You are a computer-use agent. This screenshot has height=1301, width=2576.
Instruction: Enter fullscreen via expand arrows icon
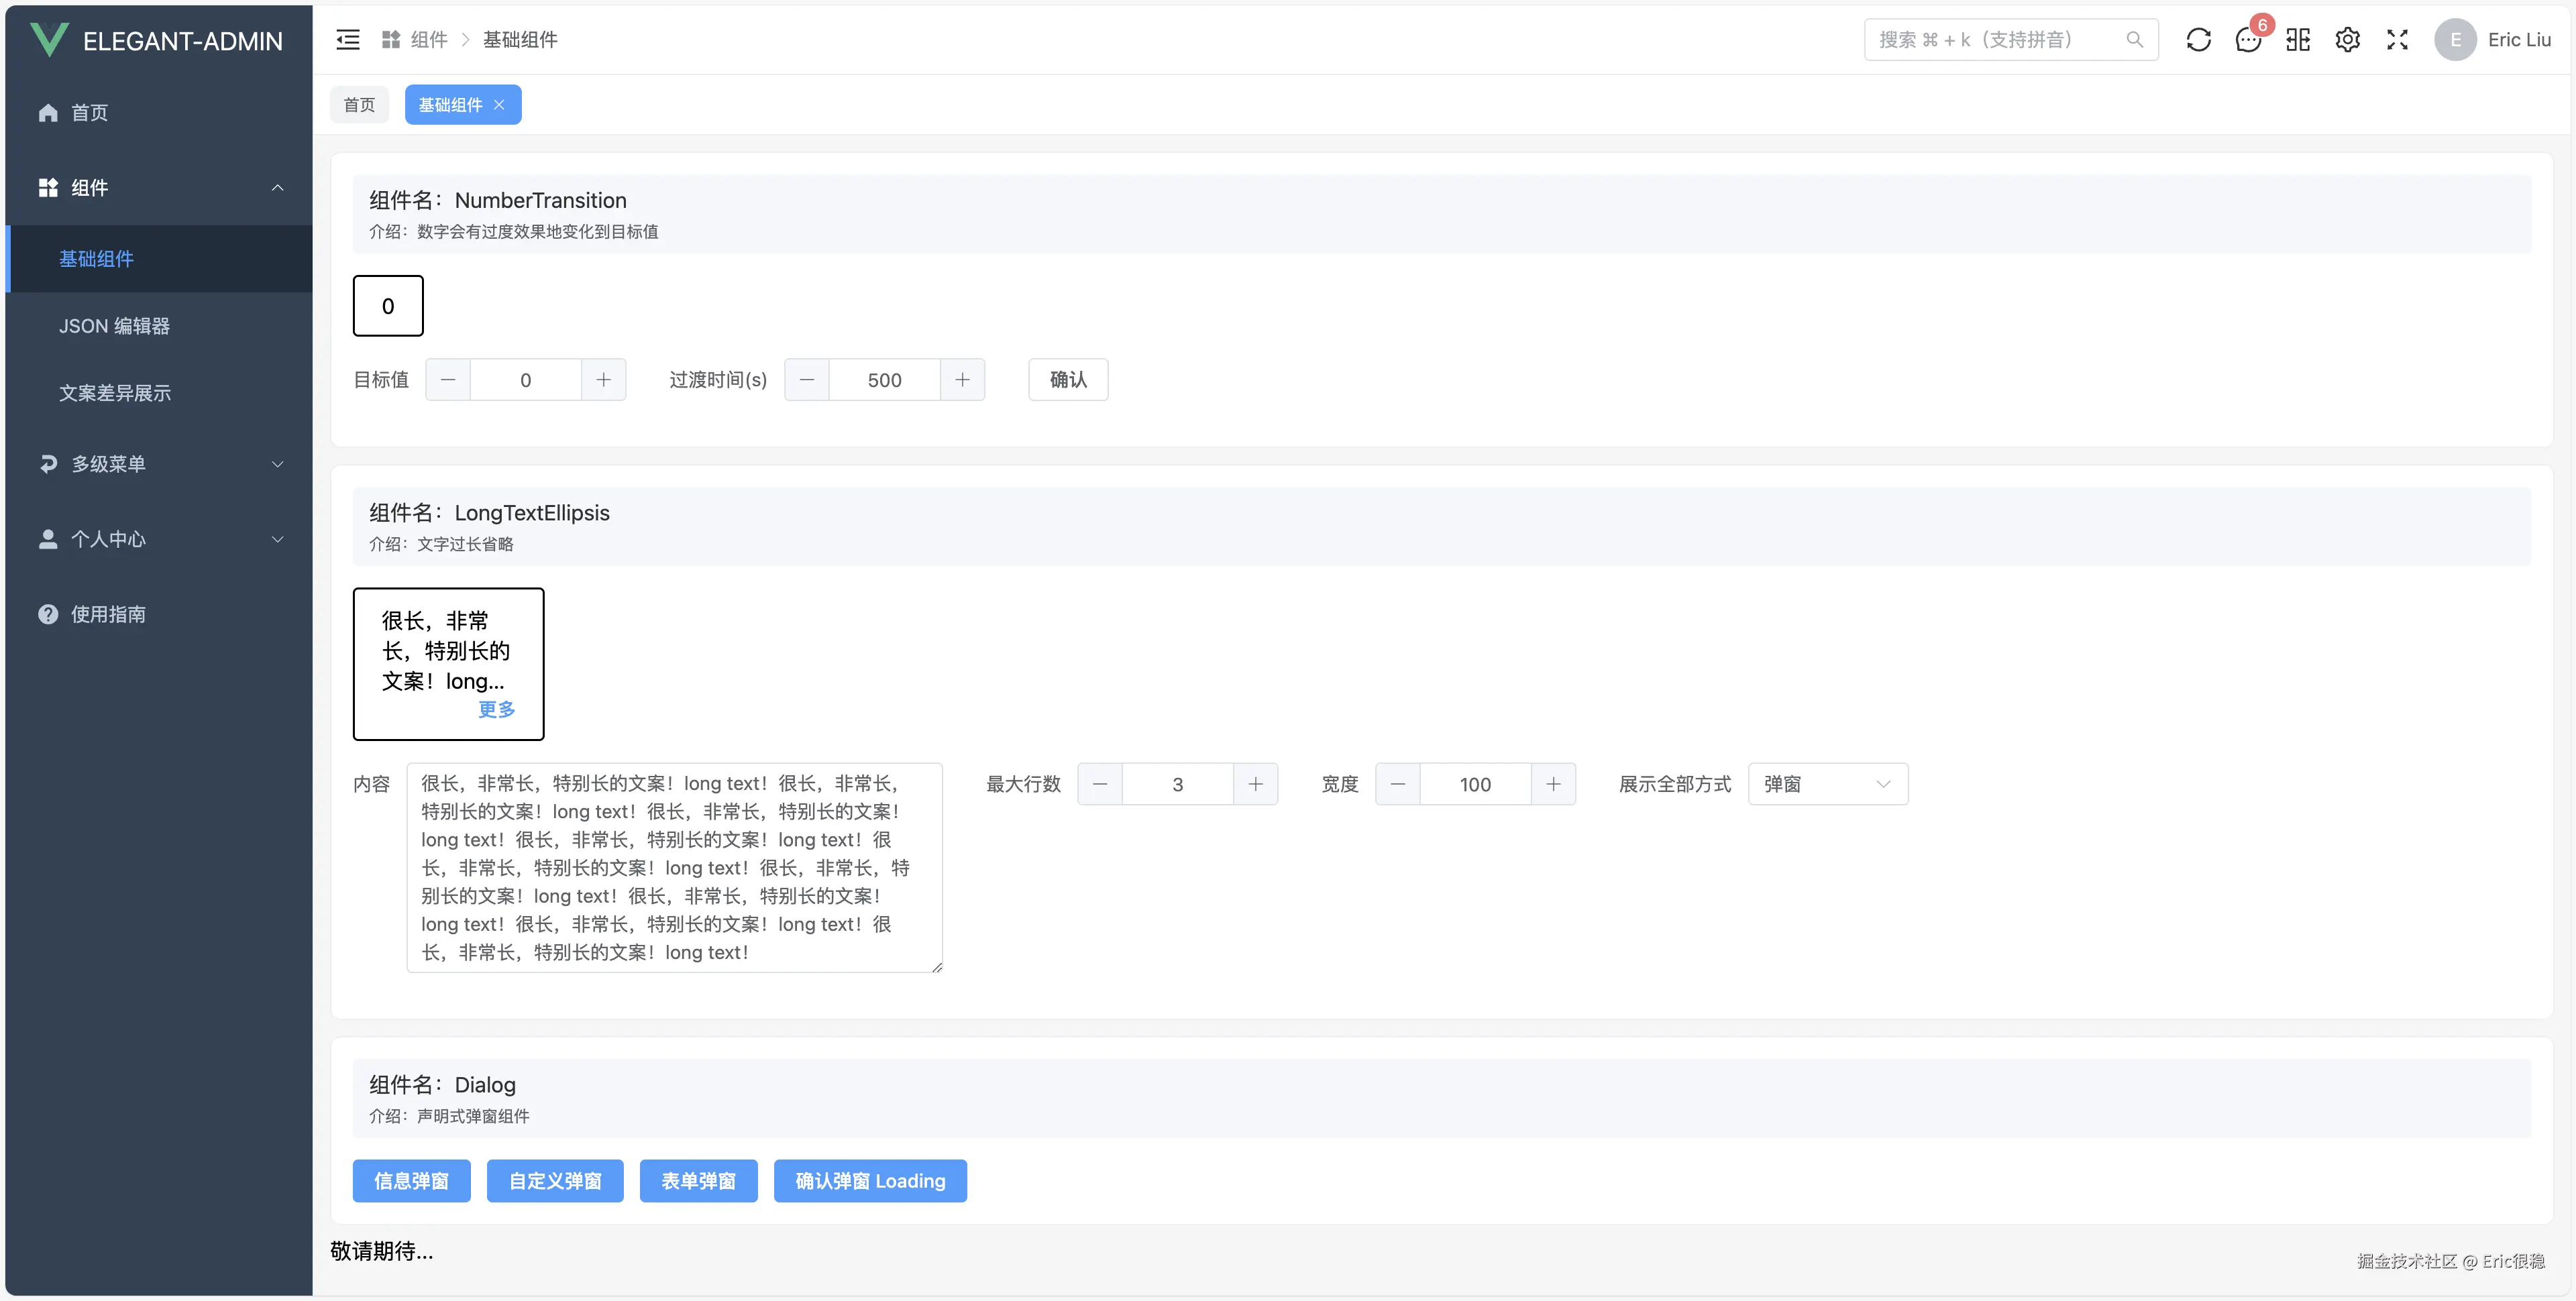[x=2397, y=40]
